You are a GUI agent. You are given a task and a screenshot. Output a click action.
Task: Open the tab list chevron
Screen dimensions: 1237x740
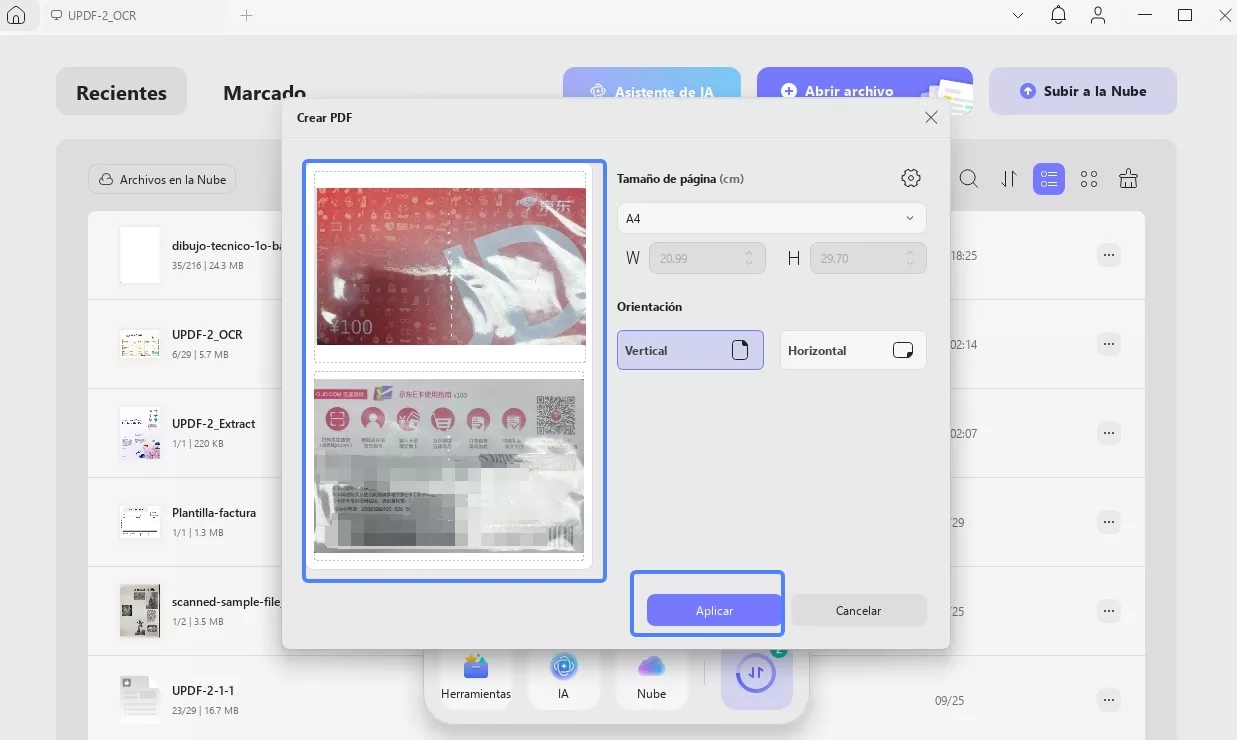click(1018, 15)
